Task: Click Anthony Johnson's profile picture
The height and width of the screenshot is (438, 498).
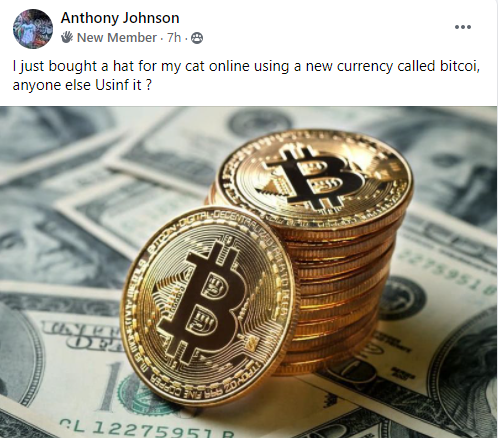Action: click(33, 29)
